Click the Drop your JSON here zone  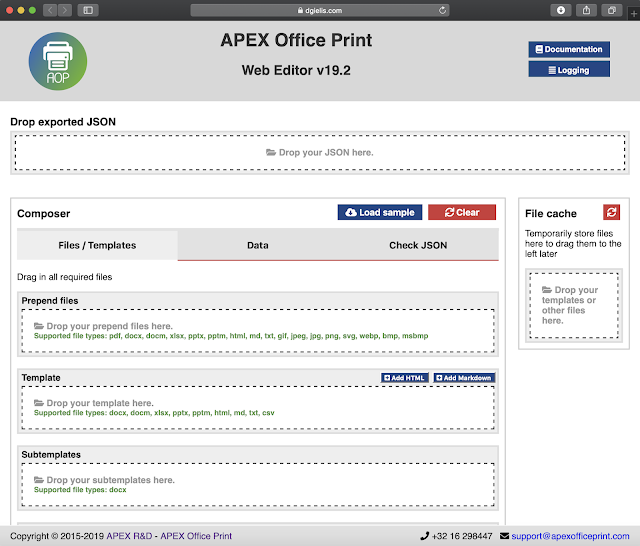[x=320, y=153]
